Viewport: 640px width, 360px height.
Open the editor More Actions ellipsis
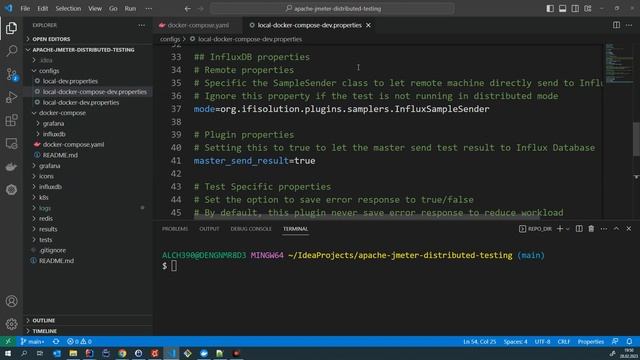(x=629, y=25)
